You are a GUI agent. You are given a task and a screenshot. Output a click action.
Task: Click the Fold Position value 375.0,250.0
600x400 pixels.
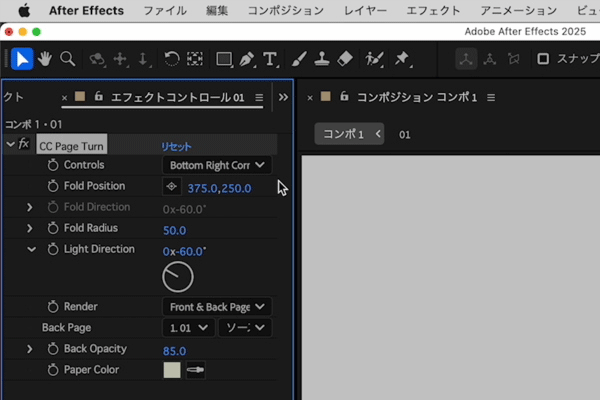click(219, 188)
